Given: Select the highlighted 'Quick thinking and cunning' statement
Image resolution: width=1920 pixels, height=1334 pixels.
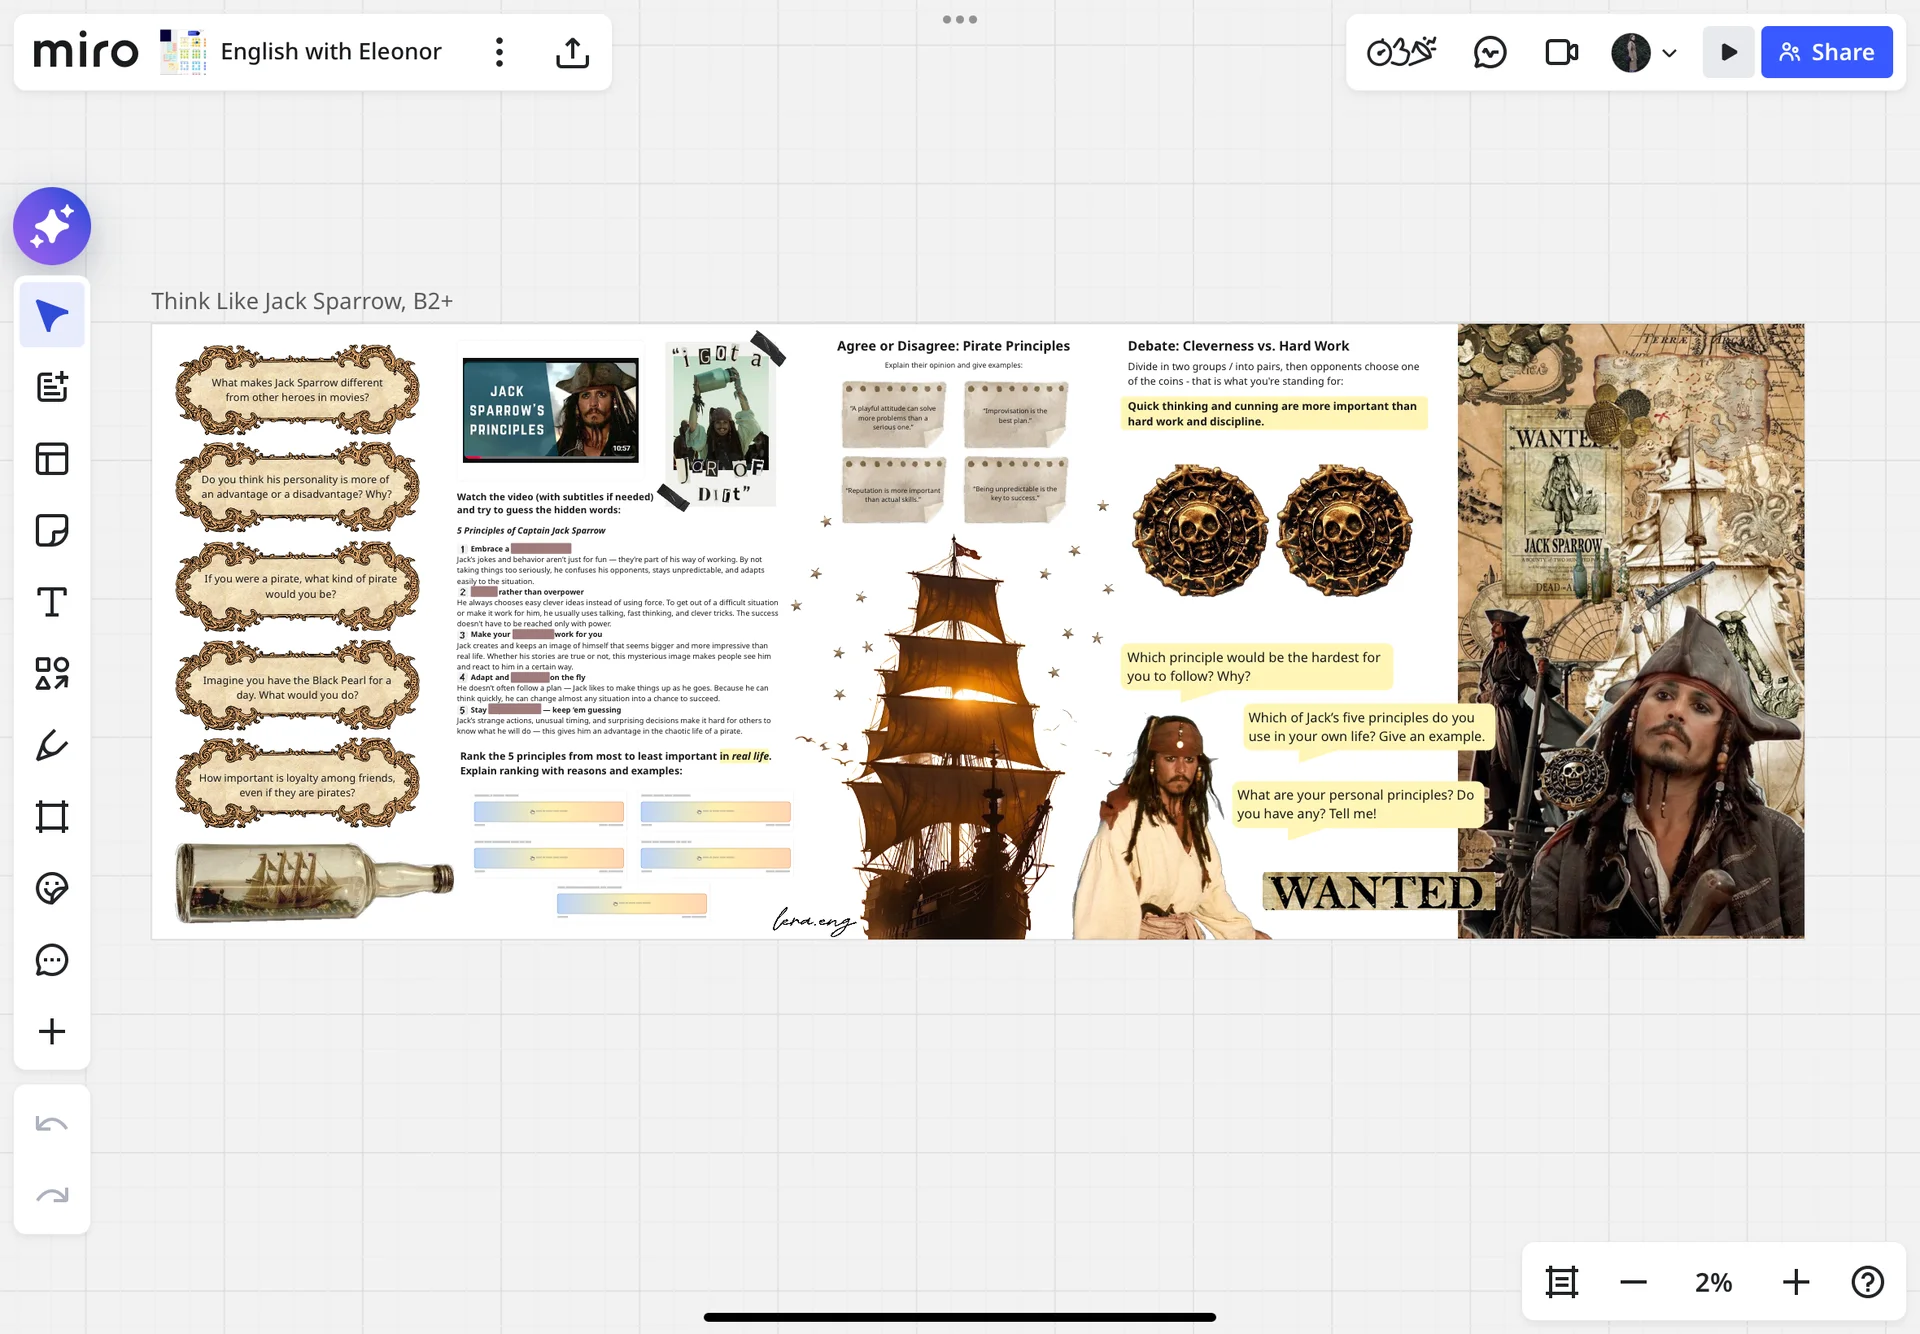Looking at the screenshot, I should (x=1273, y=414).
